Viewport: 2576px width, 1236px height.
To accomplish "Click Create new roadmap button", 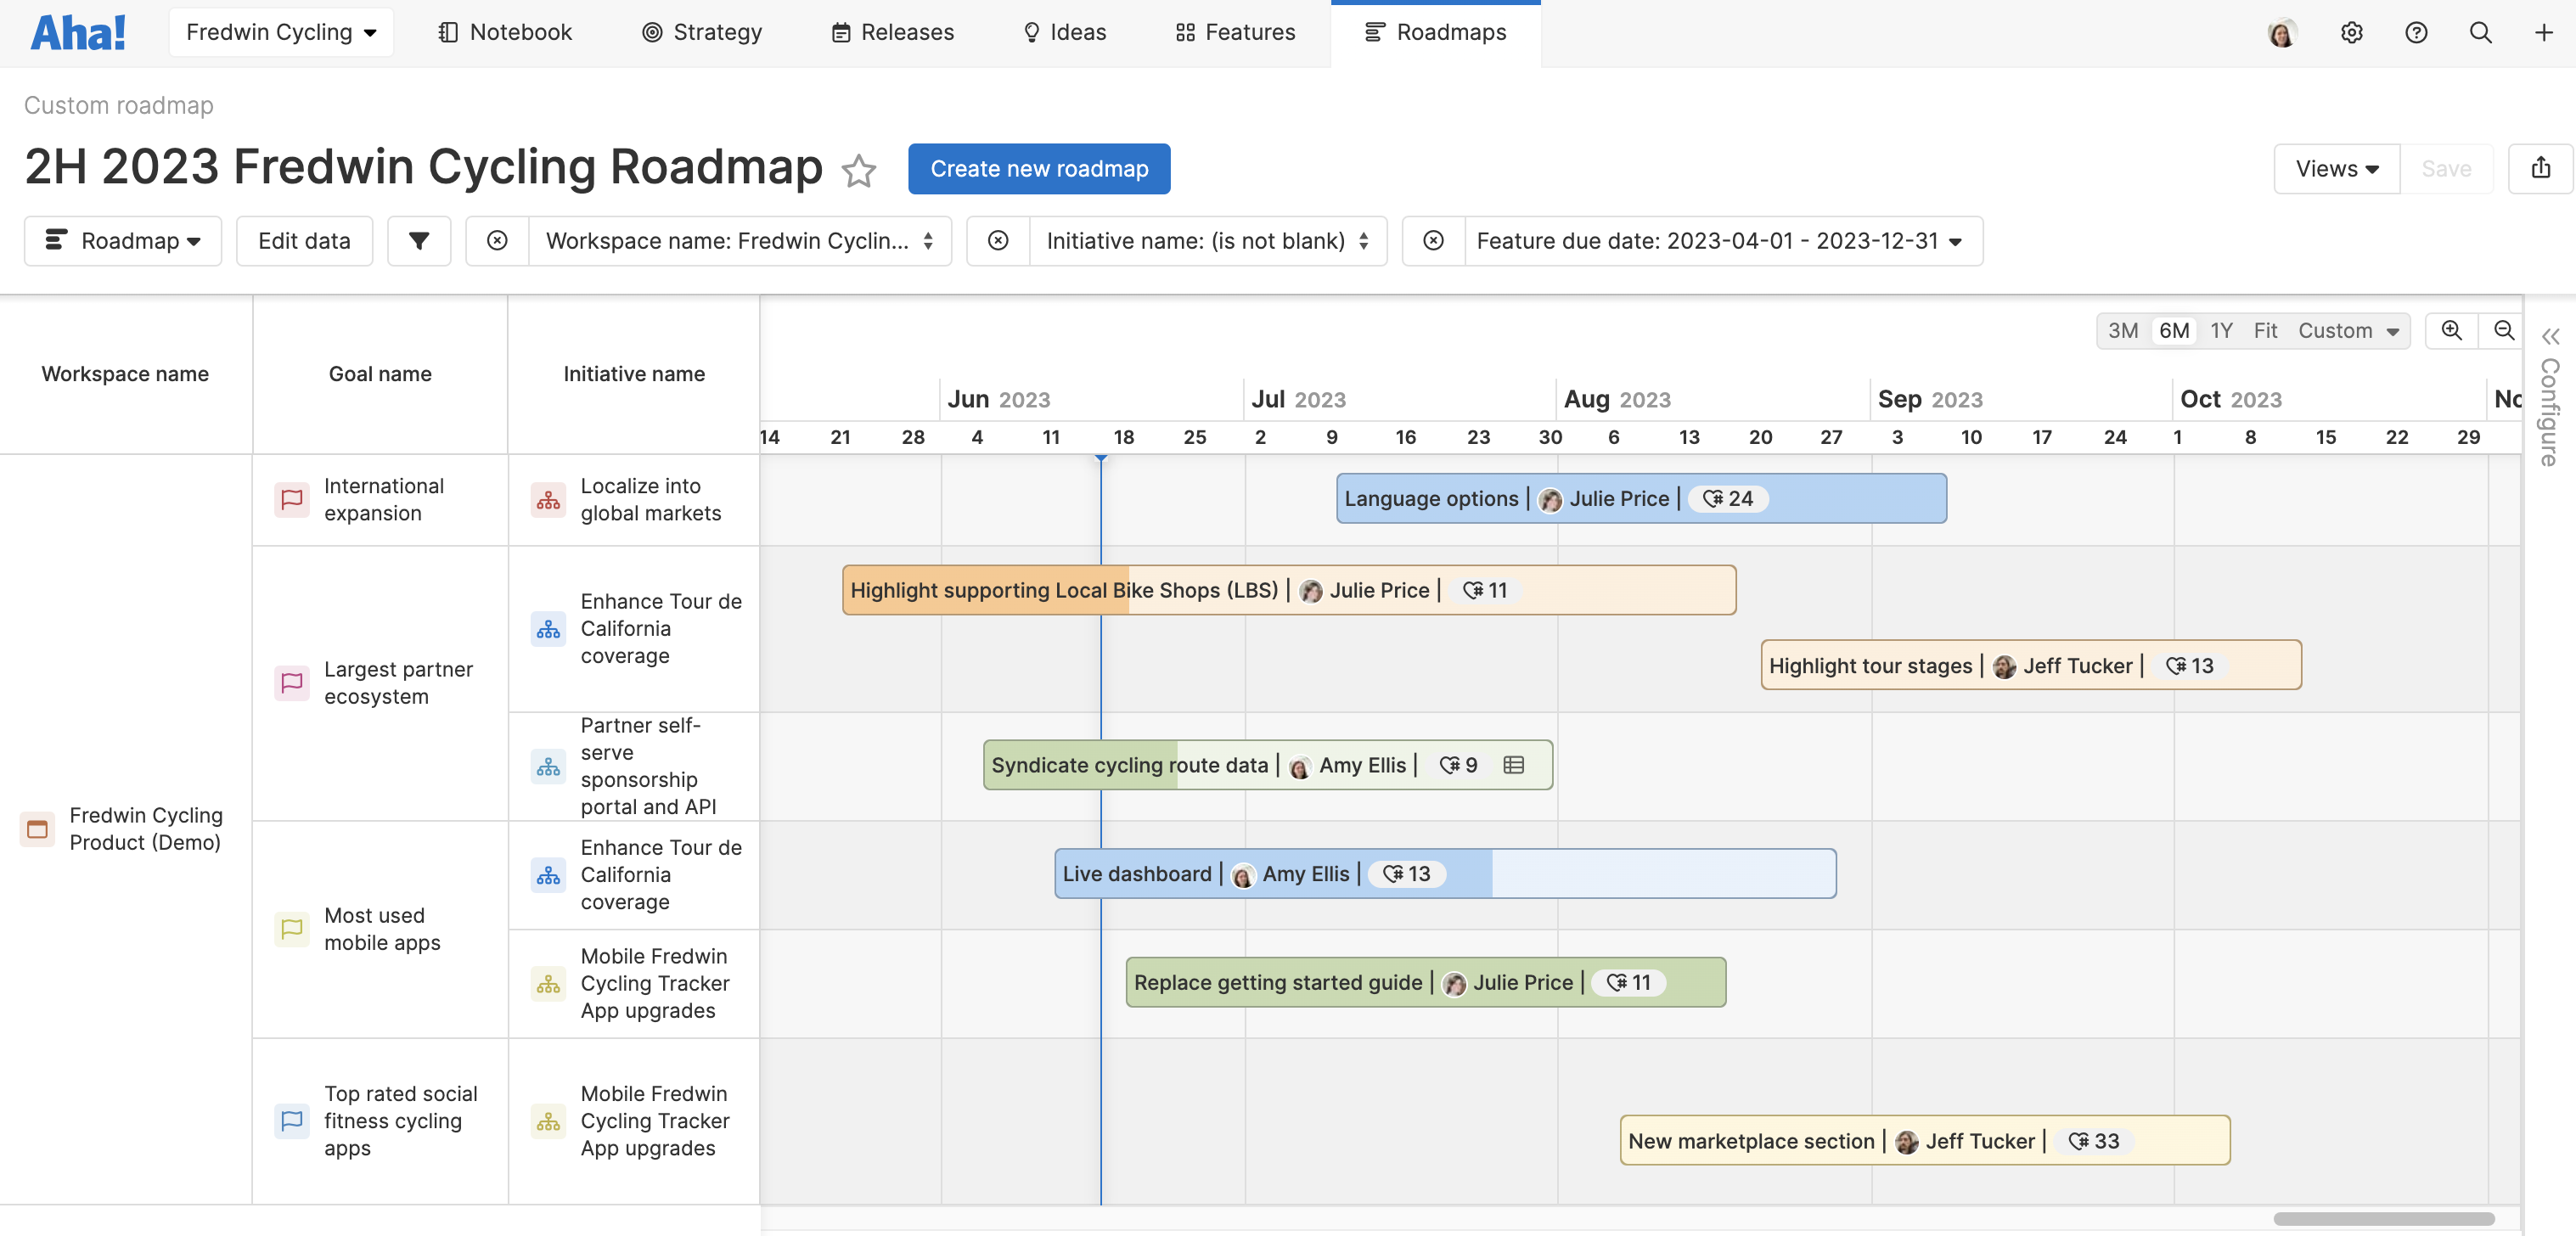I will (x=1039, y=169).
